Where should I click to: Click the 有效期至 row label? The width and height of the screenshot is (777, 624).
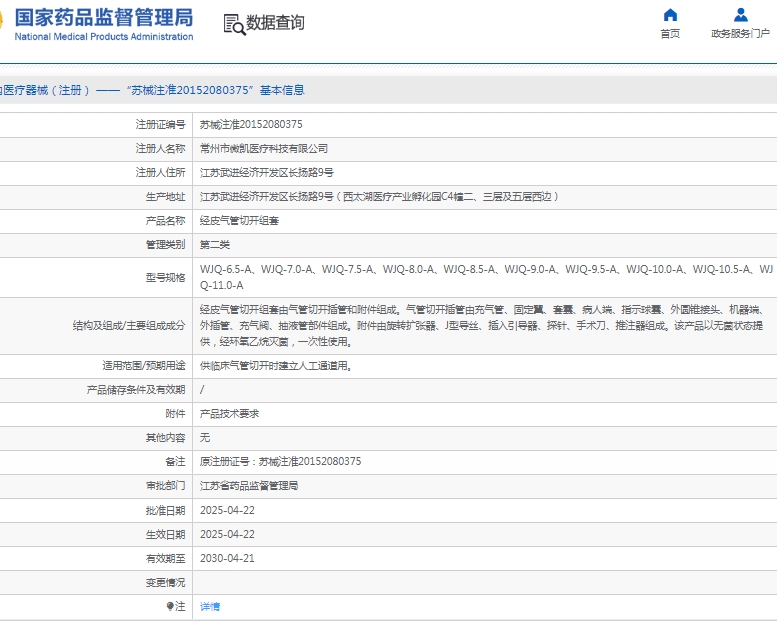click(166, 558)
